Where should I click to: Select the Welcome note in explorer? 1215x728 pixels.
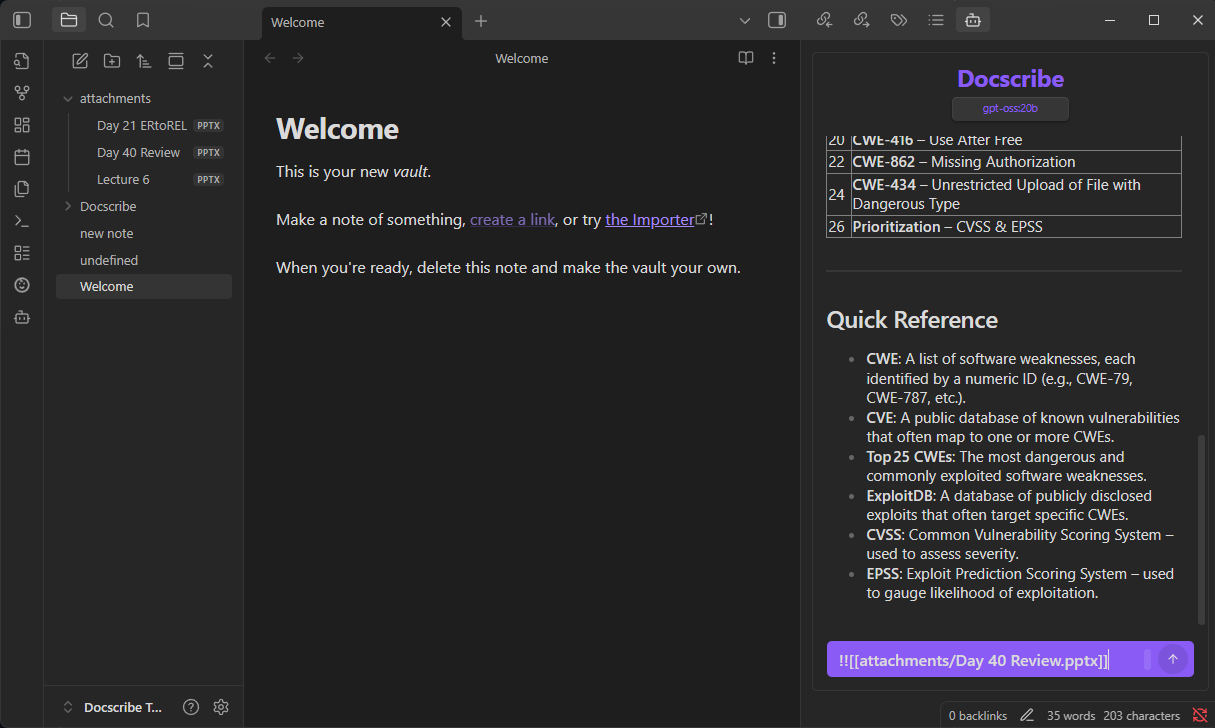point(144,286)
